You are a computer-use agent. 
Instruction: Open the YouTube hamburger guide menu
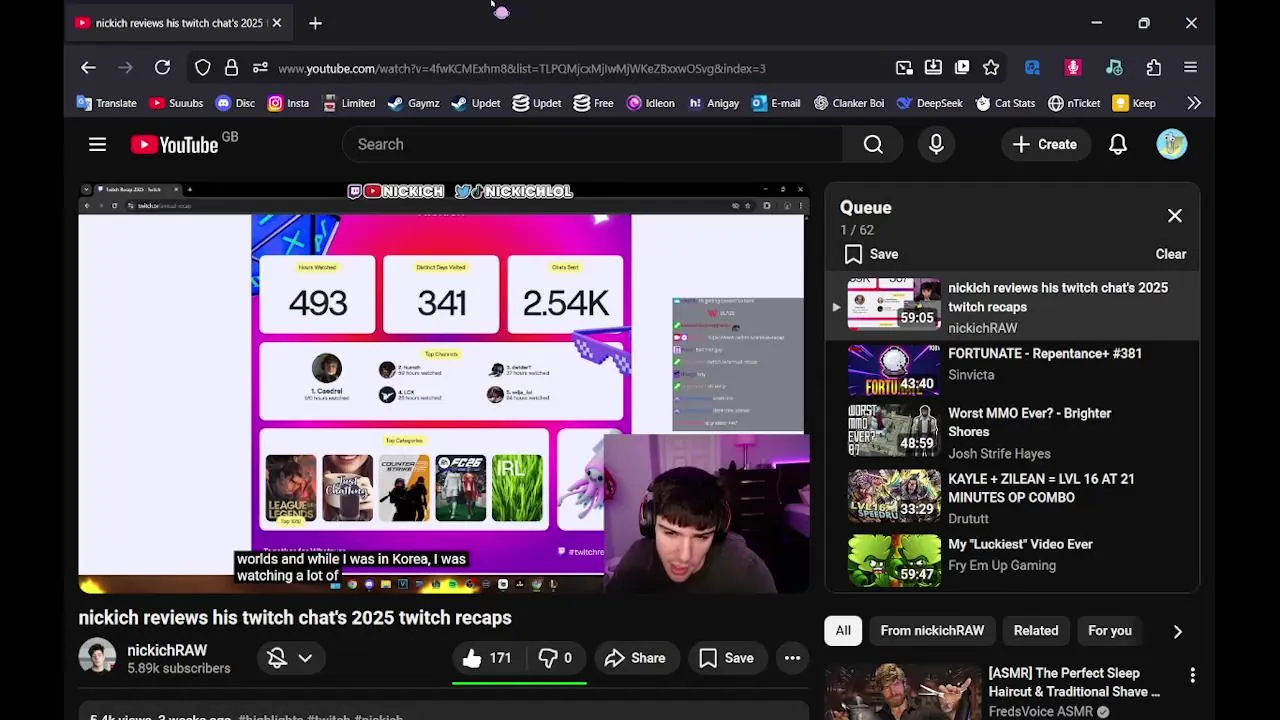[97, 144]
